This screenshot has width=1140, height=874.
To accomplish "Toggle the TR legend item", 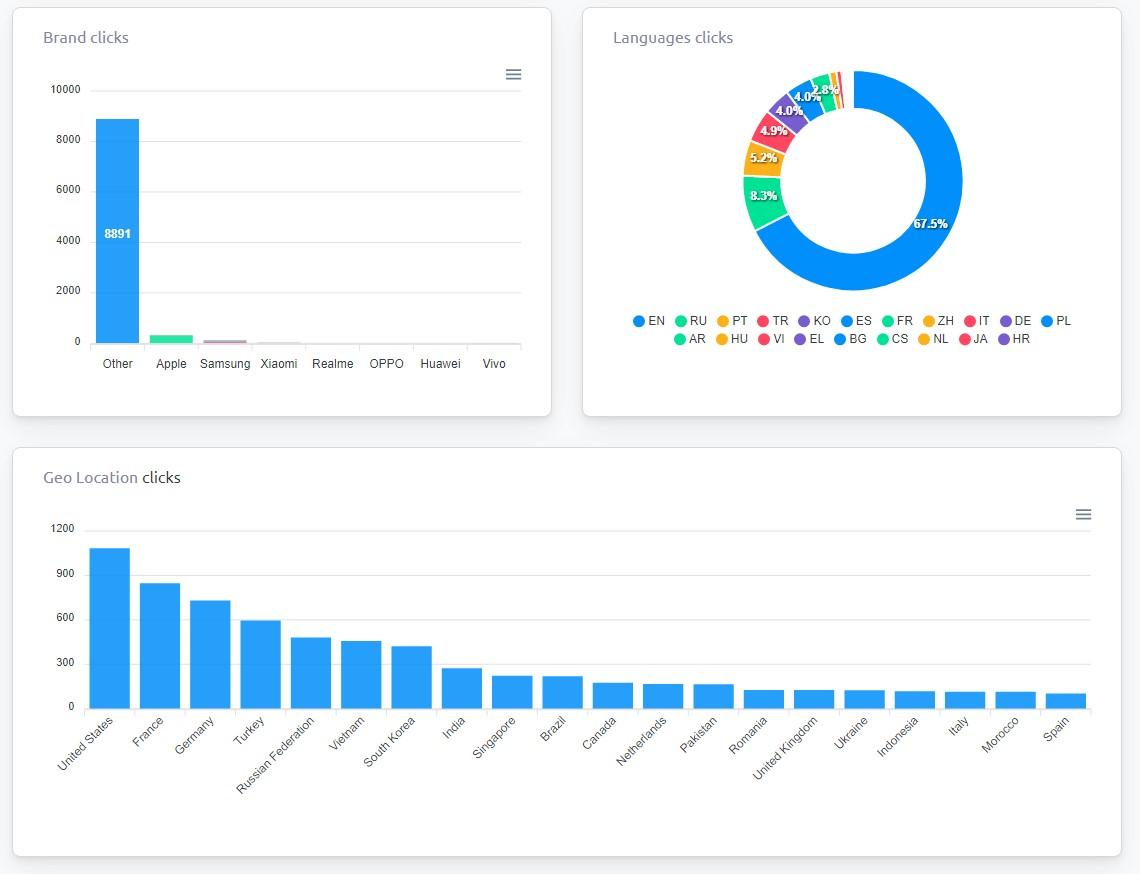I will [774, 320].
